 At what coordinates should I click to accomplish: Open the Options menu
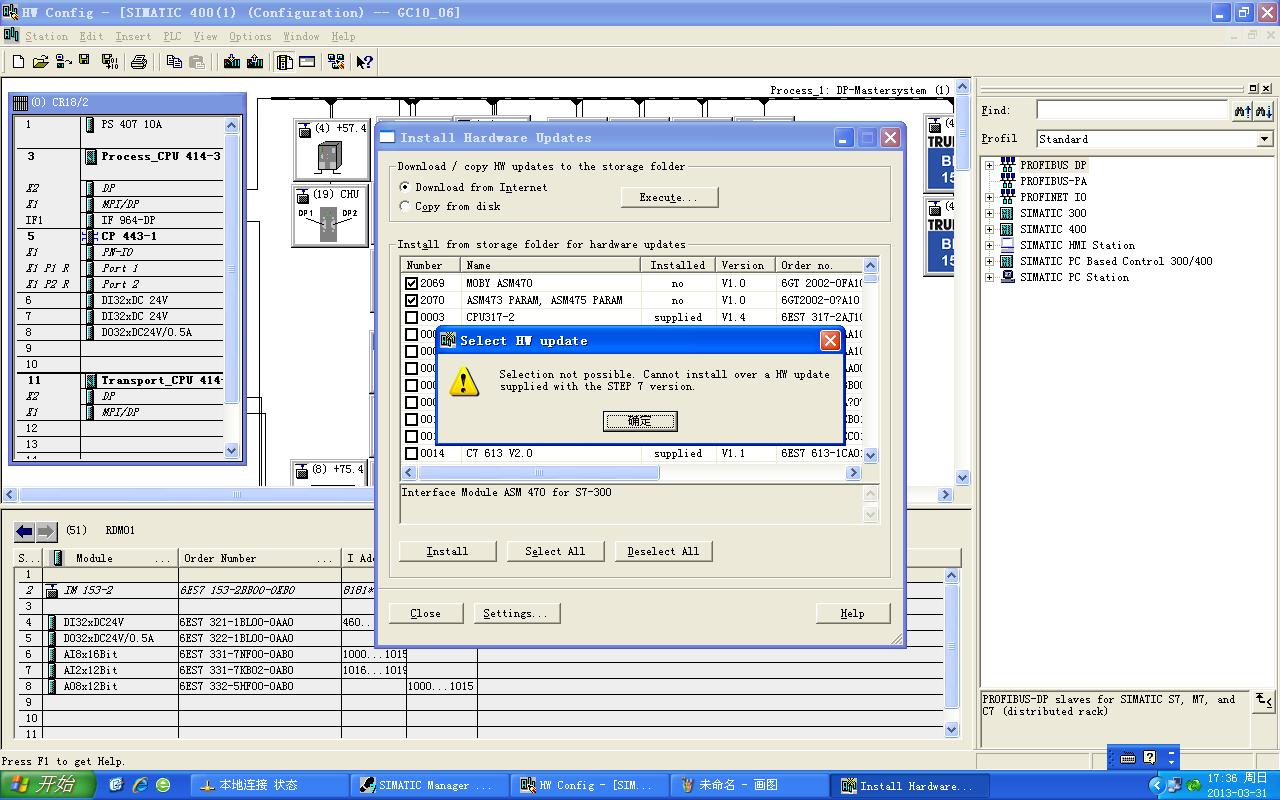(250, 36)
